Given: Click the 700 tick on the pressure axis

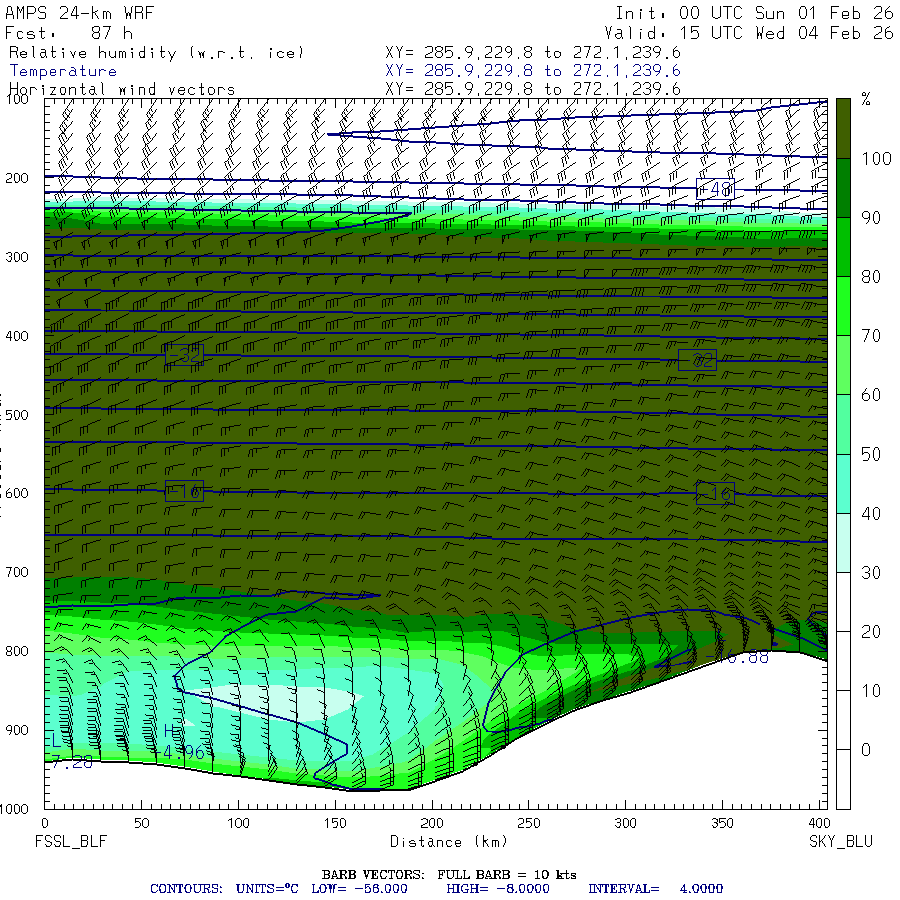Looking at the screenshot, I should pos(17,572).
